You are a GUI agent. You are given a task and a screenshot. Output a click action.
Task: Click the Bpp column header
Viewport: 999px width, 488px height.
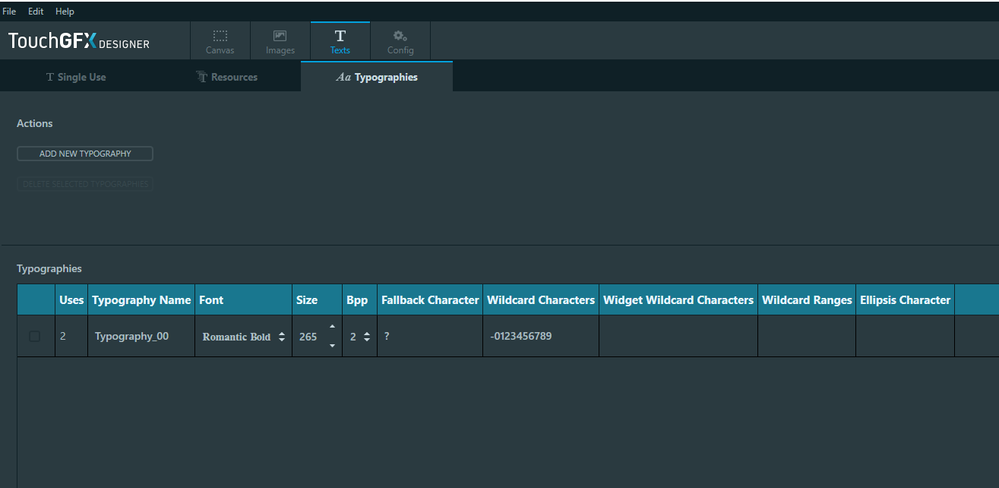tap(360, 299)
